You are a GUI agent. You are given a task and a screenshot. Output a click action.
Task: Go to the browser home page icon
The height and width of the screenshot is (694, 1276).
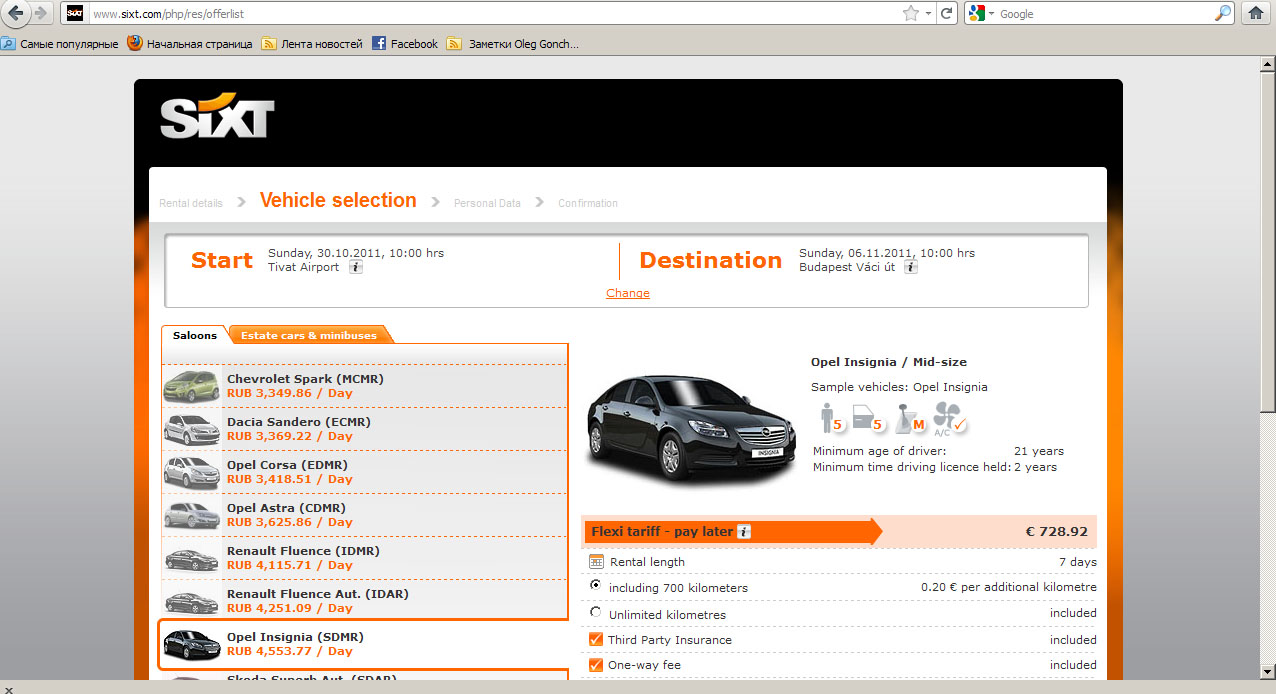[x=1254, y=13]
